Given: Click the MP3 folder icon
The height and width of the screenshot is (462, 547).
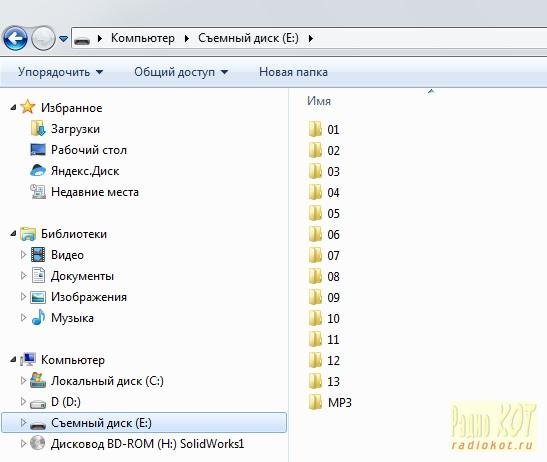Looking at the screenshot, I should pos(315,402).
